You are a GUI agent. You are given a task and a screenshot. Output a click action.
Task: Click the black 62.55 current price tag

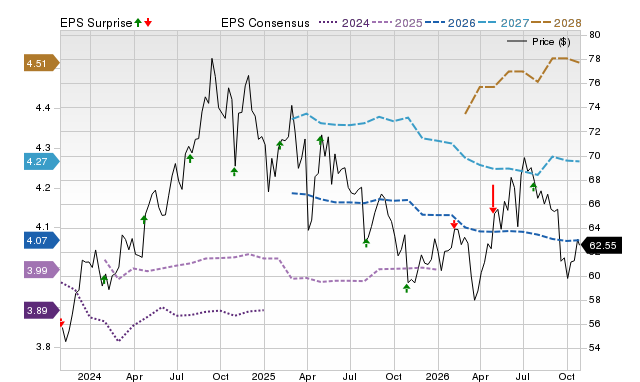[x=601, y=246]
